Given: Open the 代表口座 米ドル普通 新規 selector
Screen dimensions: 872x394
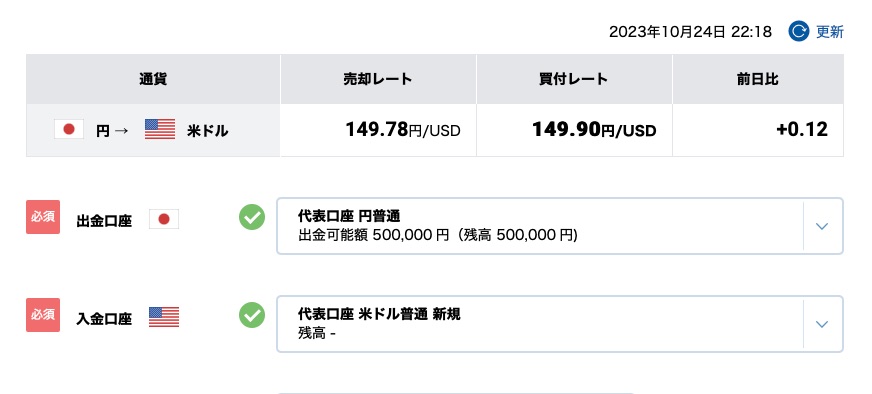Looking at the screenshot, I should [559, 324].
